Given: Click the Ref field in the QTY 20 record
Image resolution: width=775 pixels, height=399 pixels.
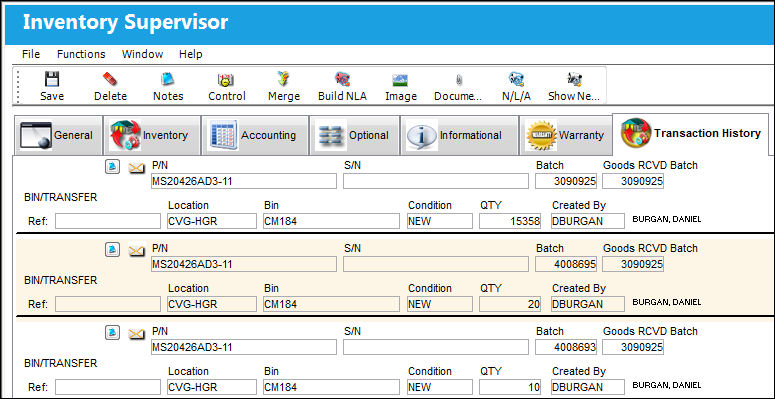Looking at the screenshot, I should coord(108,304).
